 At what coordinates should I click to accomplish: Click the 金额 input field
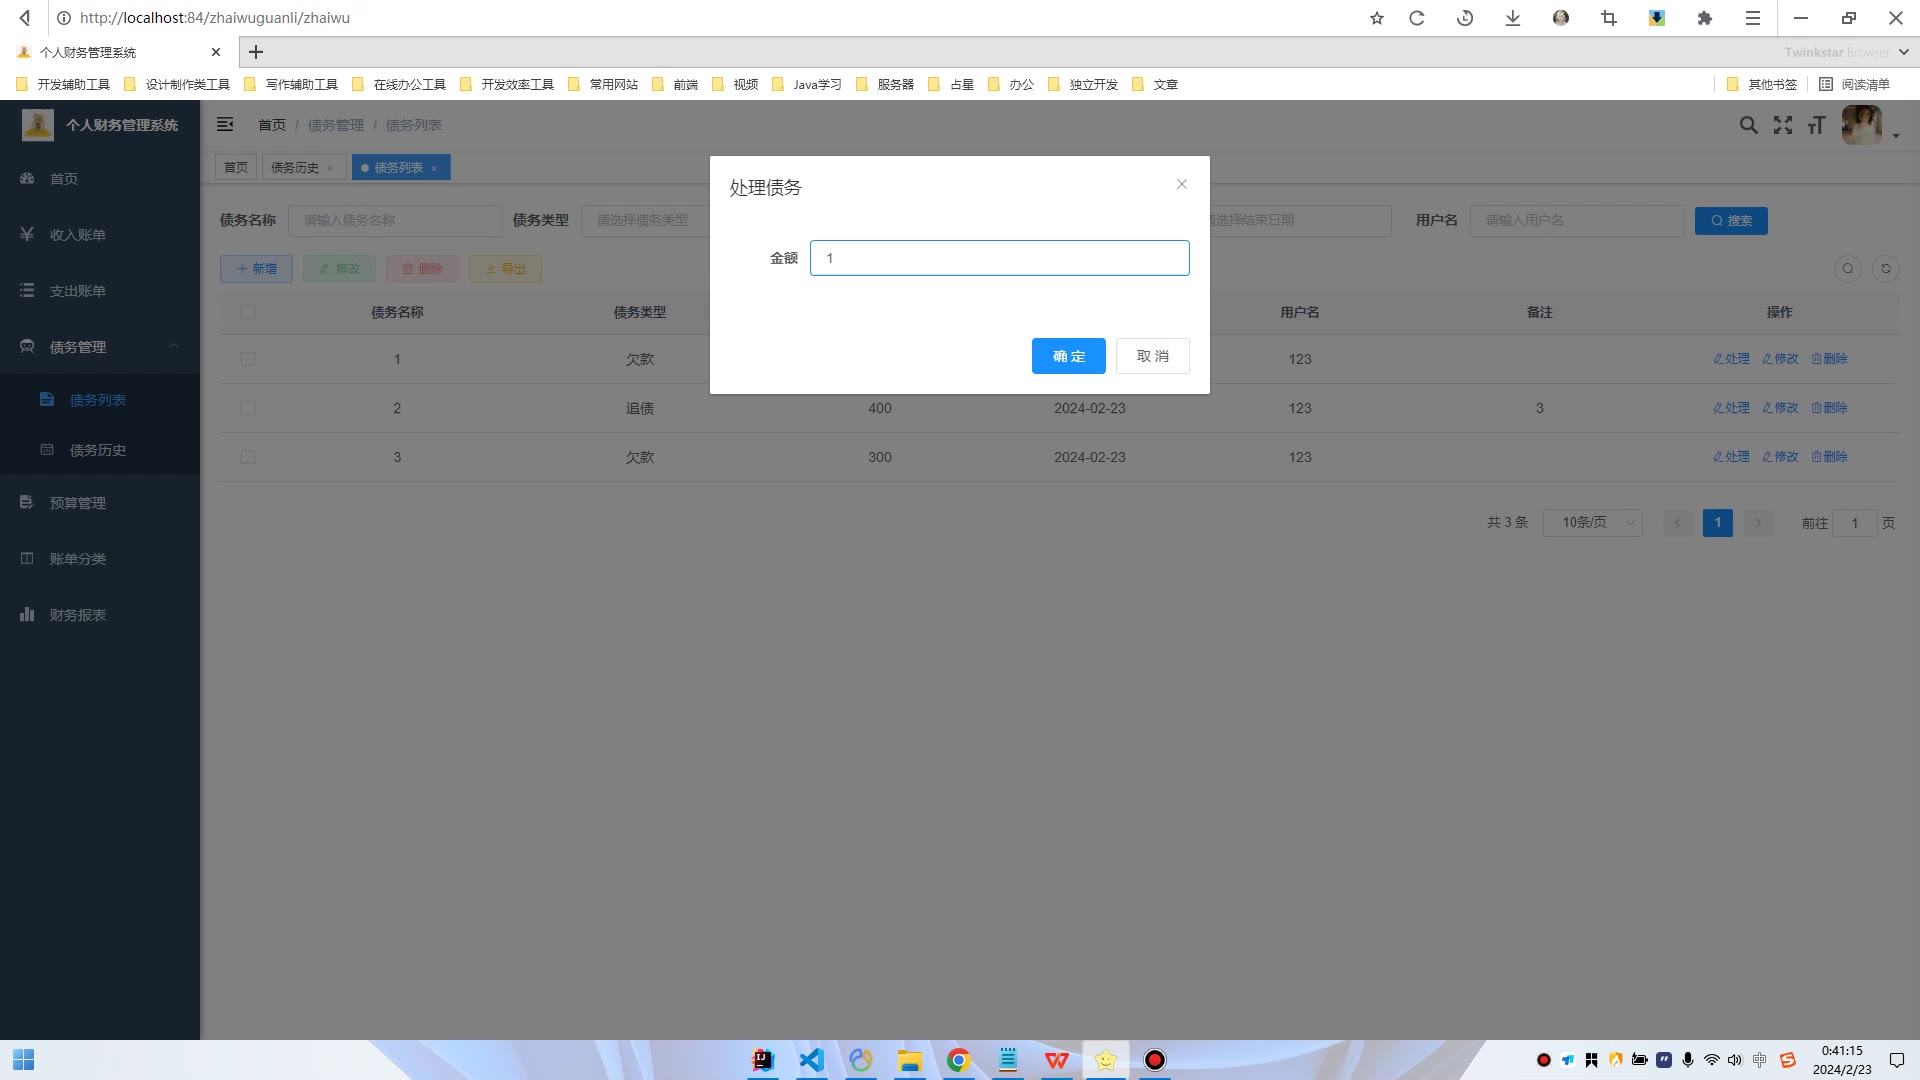[x=999, y=258]
